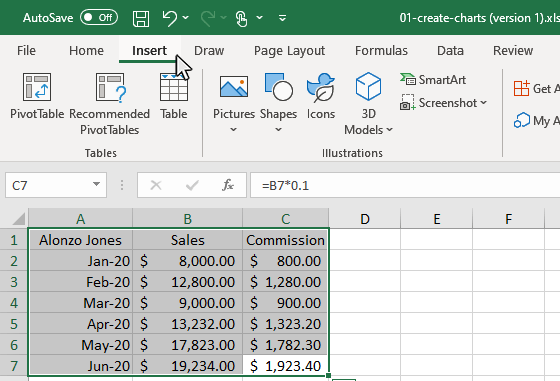Click the Insert Function fx icon
This screenshot has width=560, height=381.
[x=228, y=185]
